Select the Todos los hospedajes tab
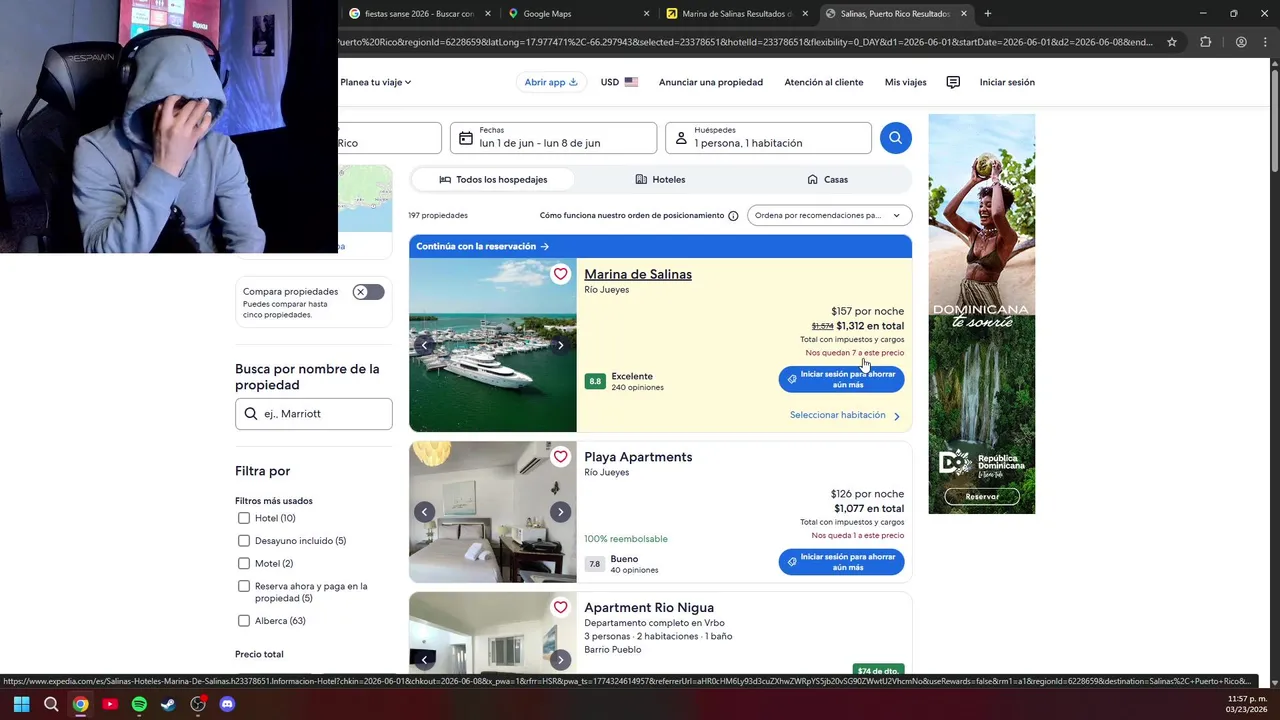 493,180
